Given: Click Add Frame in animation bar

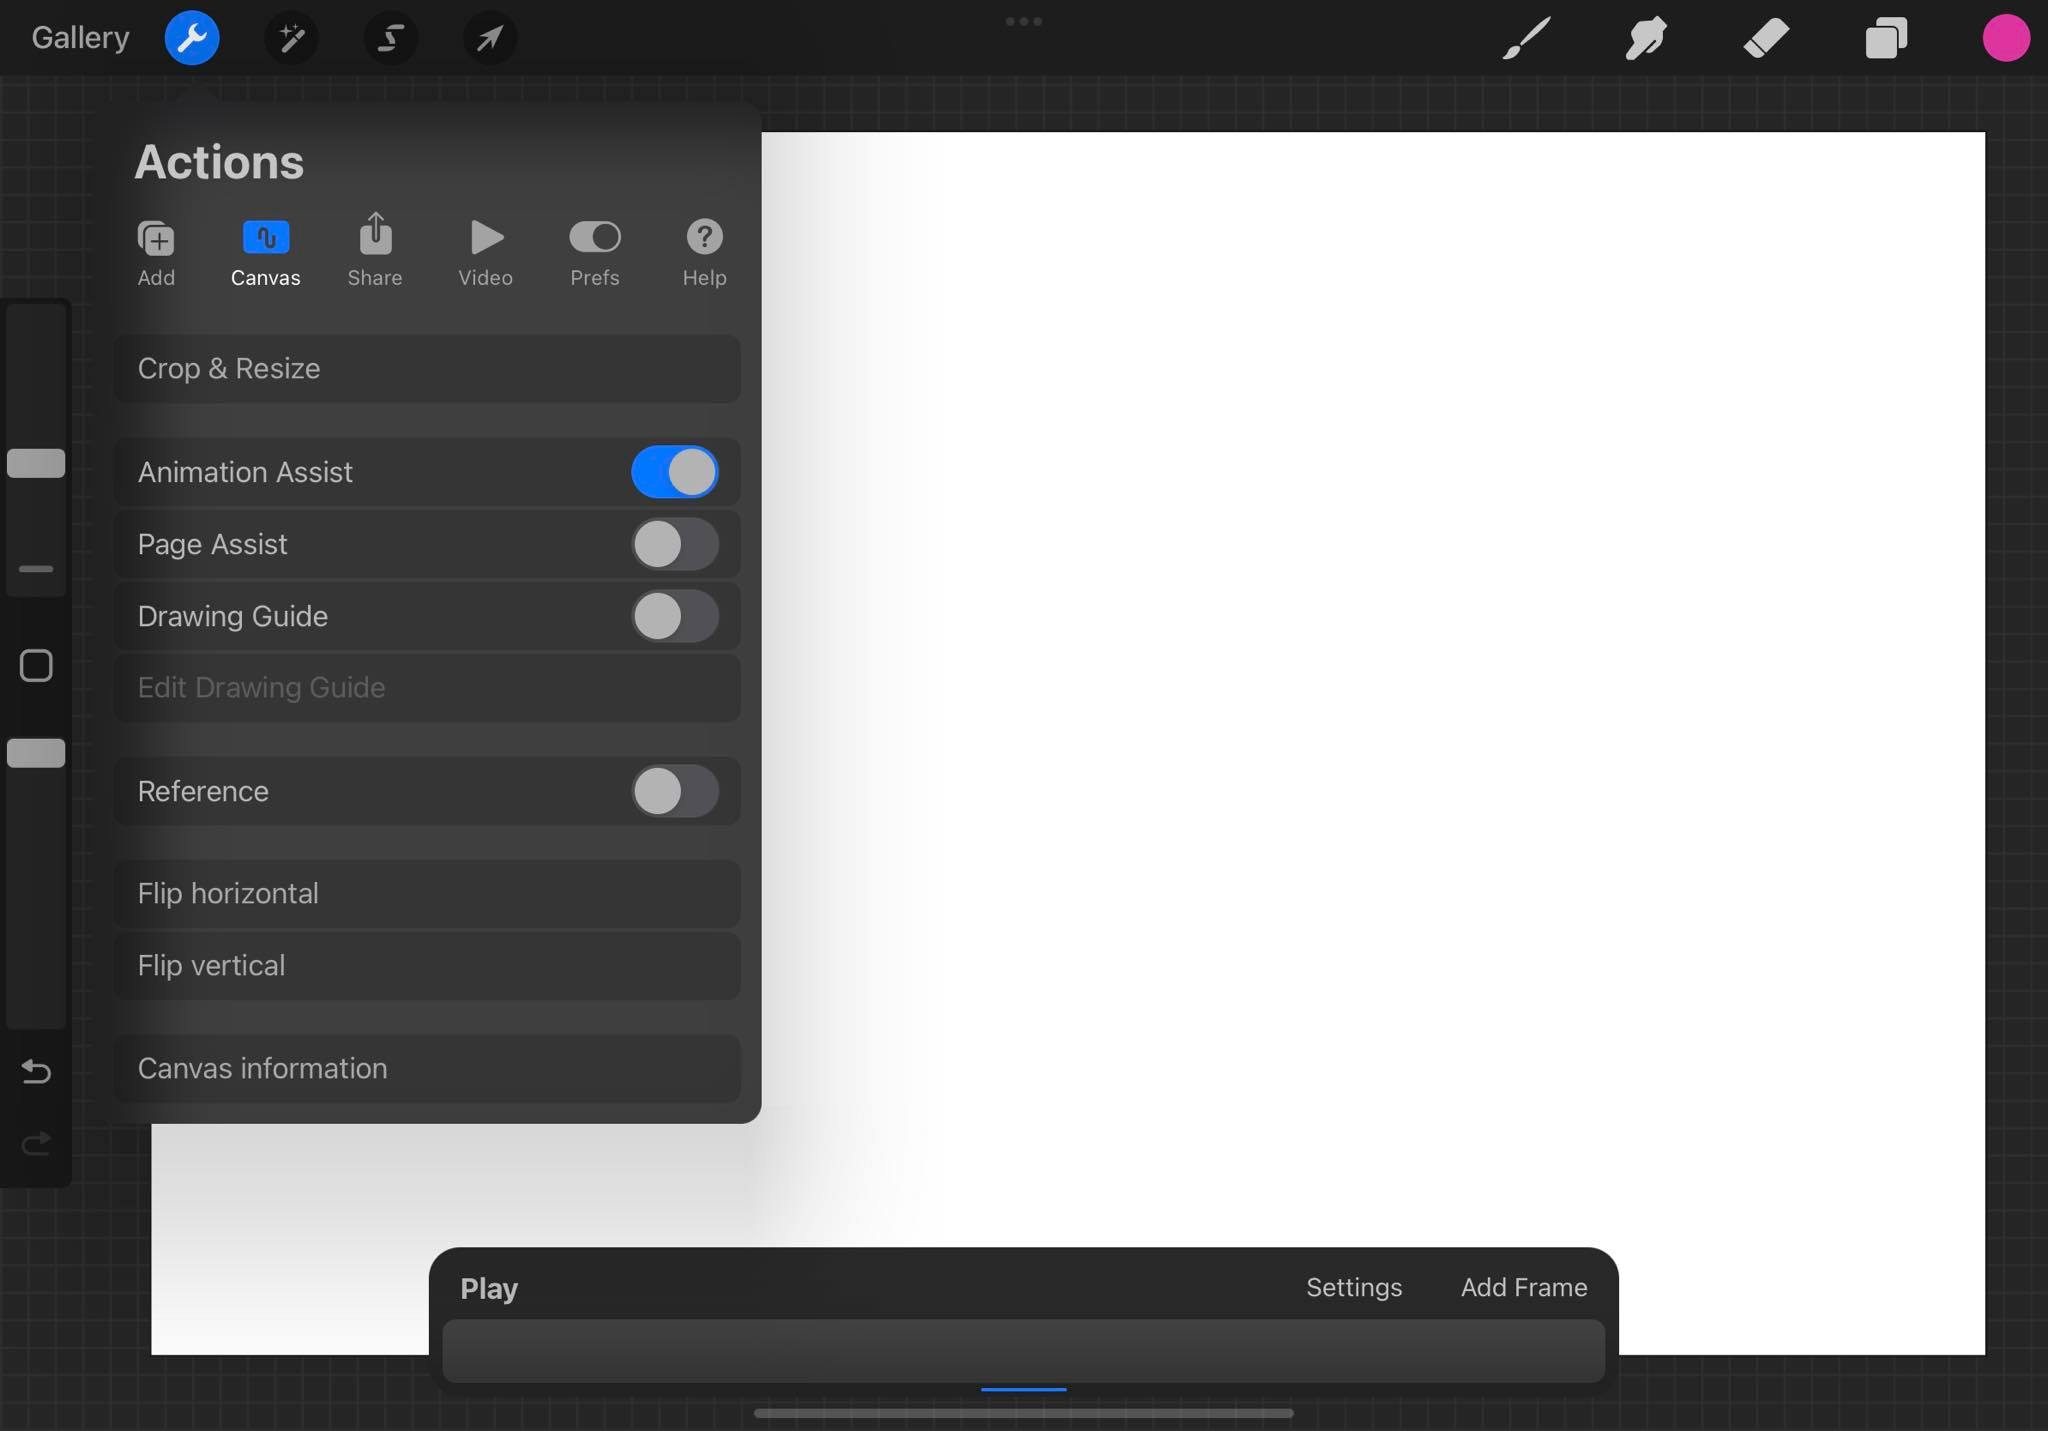Looking at the screenshot, I should pyautogui.click(x=1523, y=1287).
